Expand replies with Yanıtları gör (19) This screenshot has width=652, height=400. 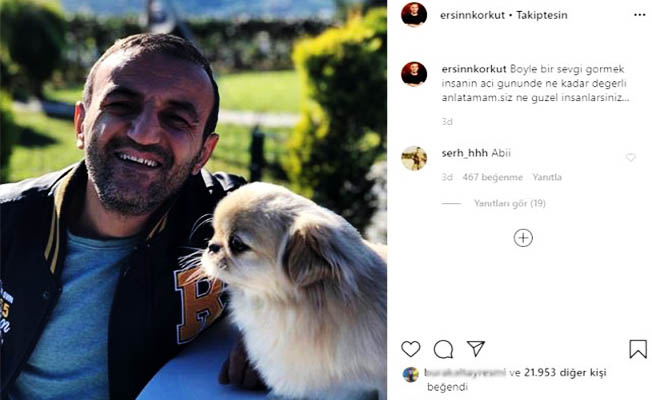[x=510, y=203]
